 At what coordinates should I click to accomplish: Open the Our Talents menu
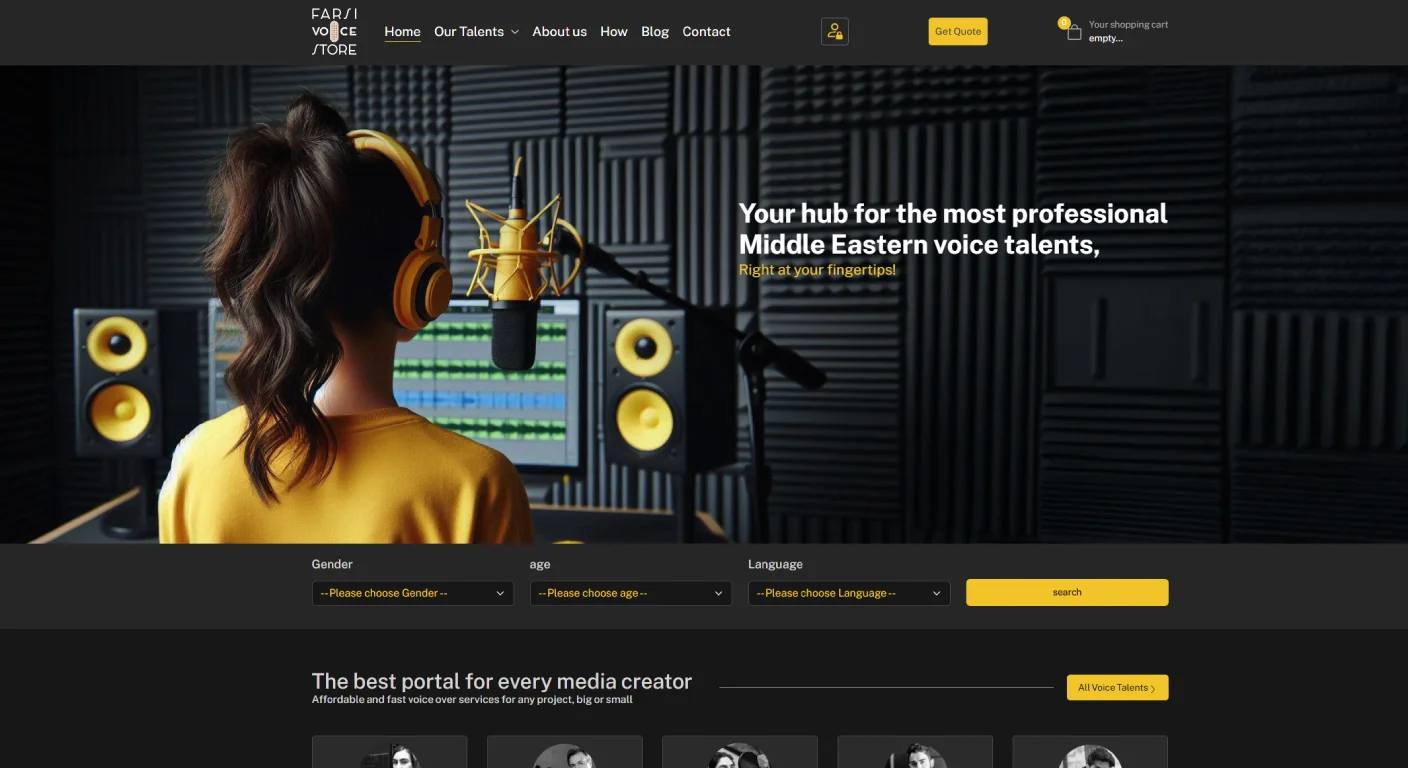coord(469,32)
